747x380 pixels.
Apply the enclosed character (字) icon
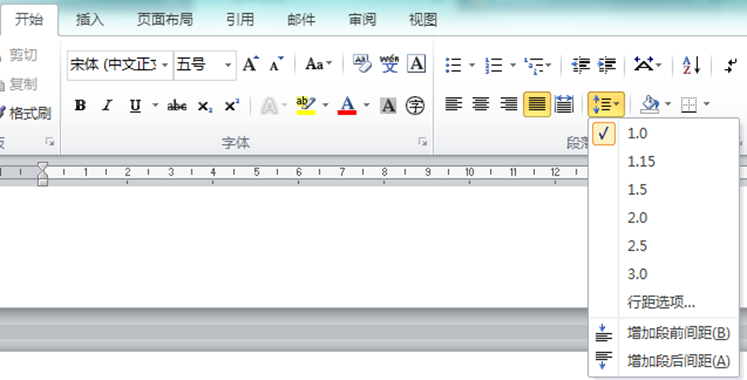point(415,105)
